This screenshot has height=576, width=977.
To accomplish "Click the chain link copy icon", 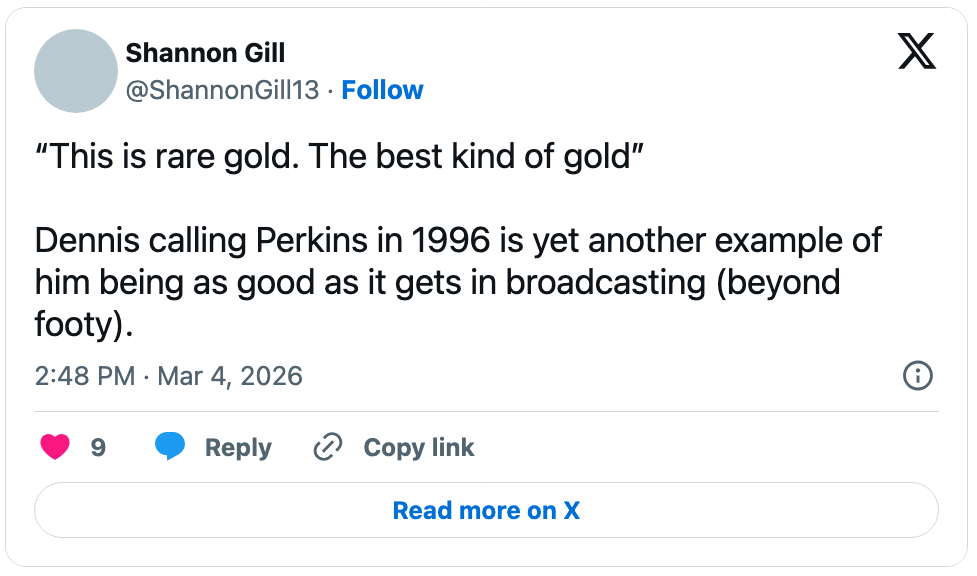I will [328, 447].
